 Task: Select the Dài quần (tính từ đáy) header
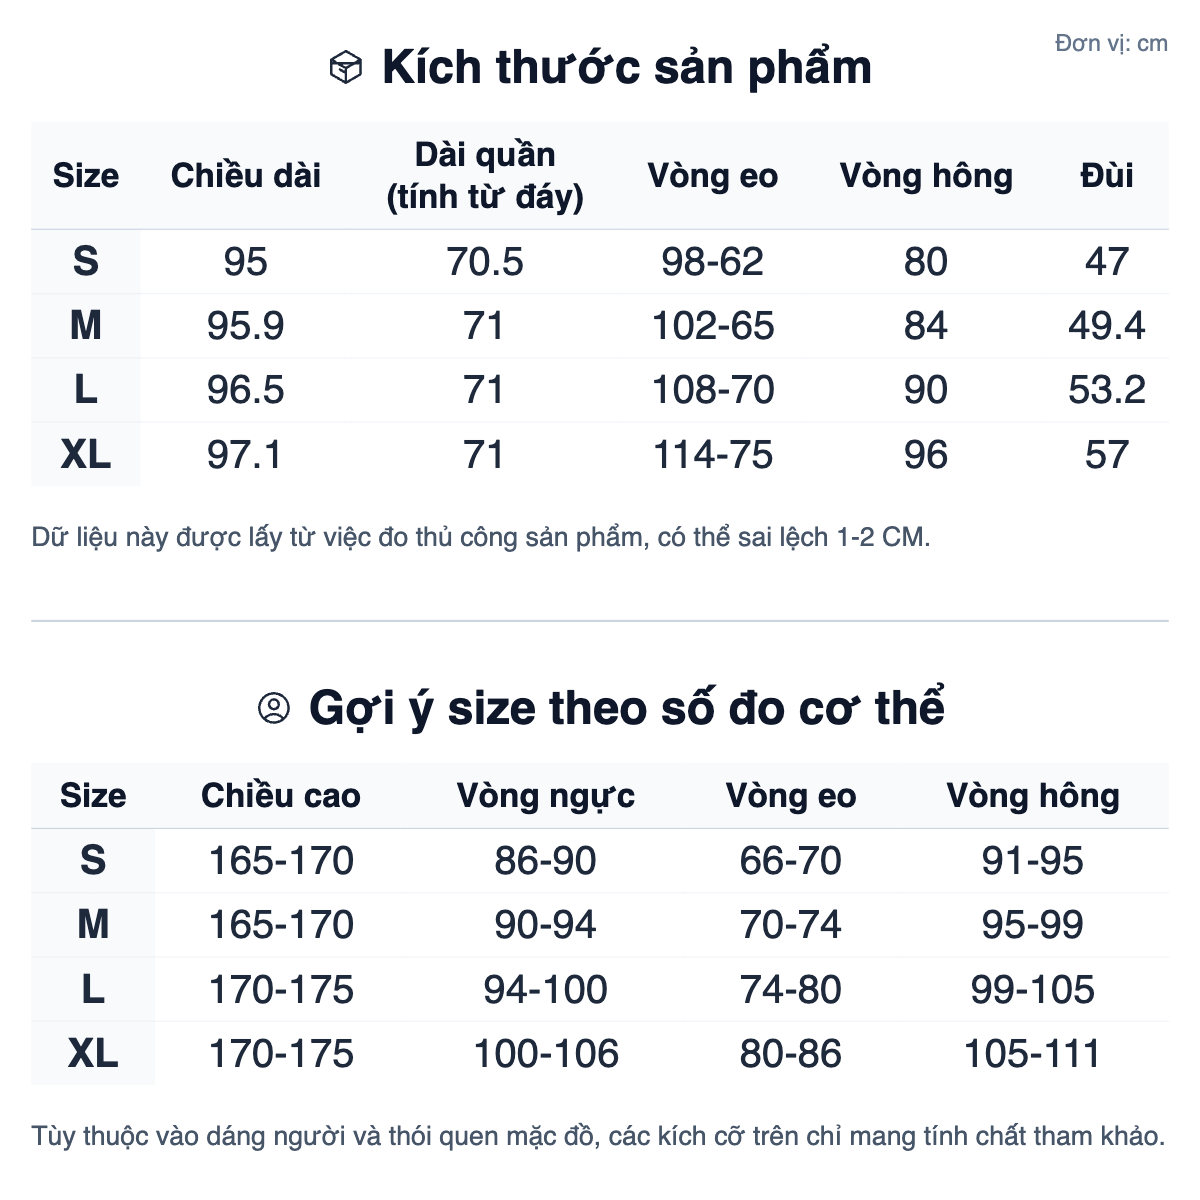485,176
